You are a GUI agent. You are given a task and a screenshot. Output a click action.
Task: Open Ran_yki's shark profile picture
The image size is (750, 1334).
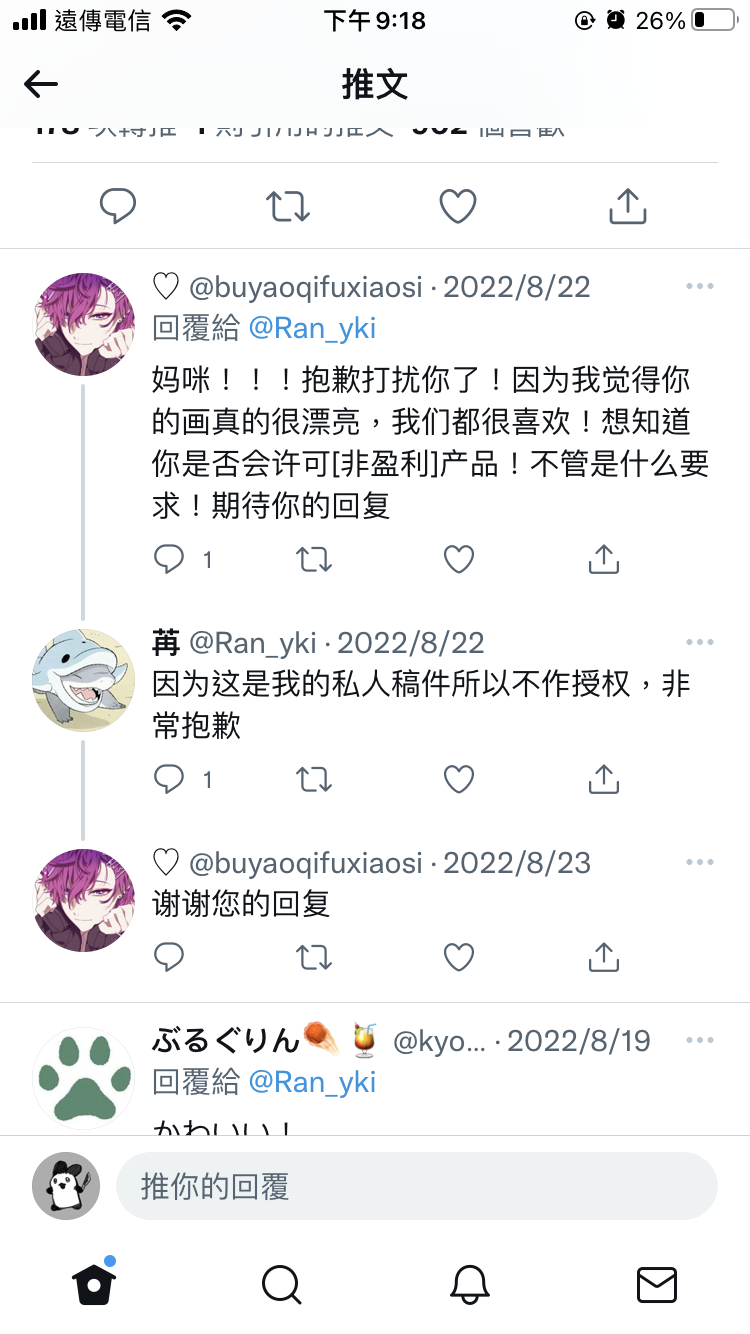84,680
